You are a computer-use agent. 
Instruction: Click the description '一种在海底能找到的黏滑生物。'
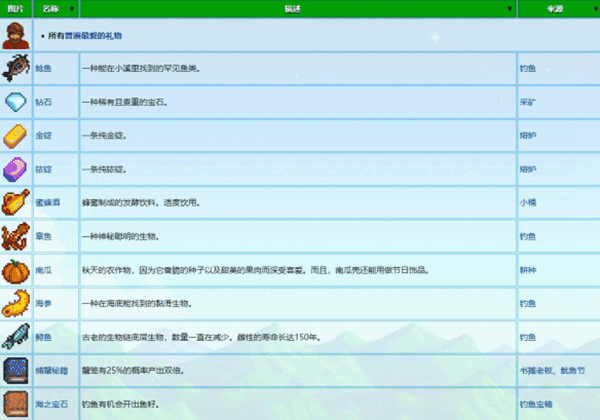[x=137, y=304]
